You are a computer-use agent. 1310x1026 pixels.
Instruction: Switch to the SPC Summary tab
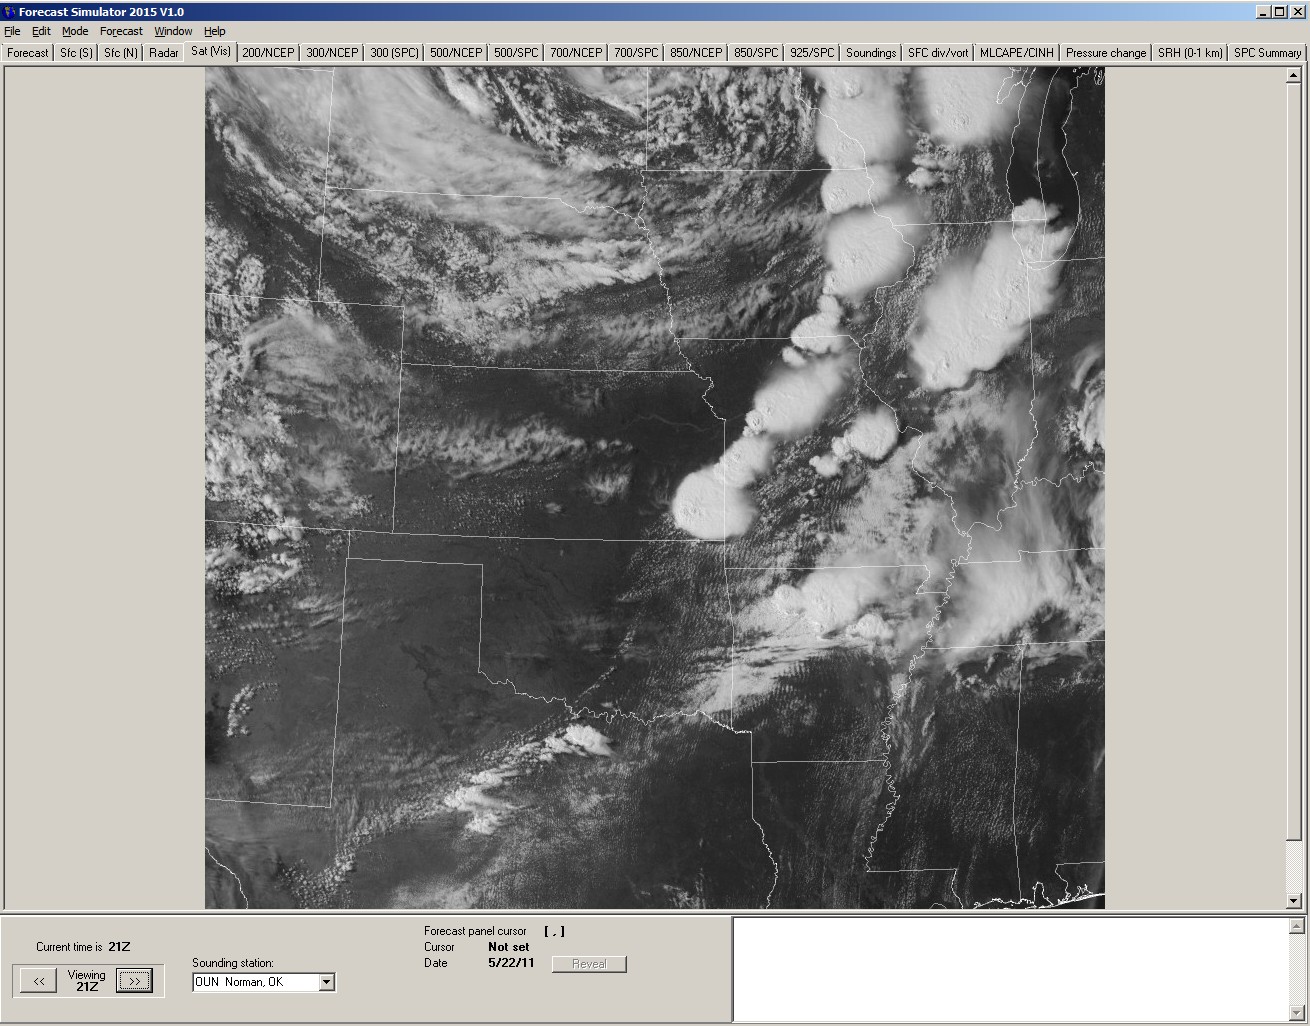pos(1267,53)
